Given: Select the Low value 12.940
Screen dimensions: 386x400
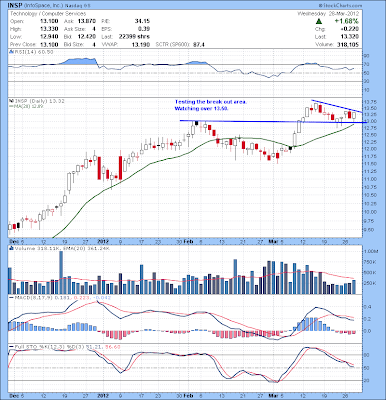Looking at the screenshot, I should click(x=49, y=37).
